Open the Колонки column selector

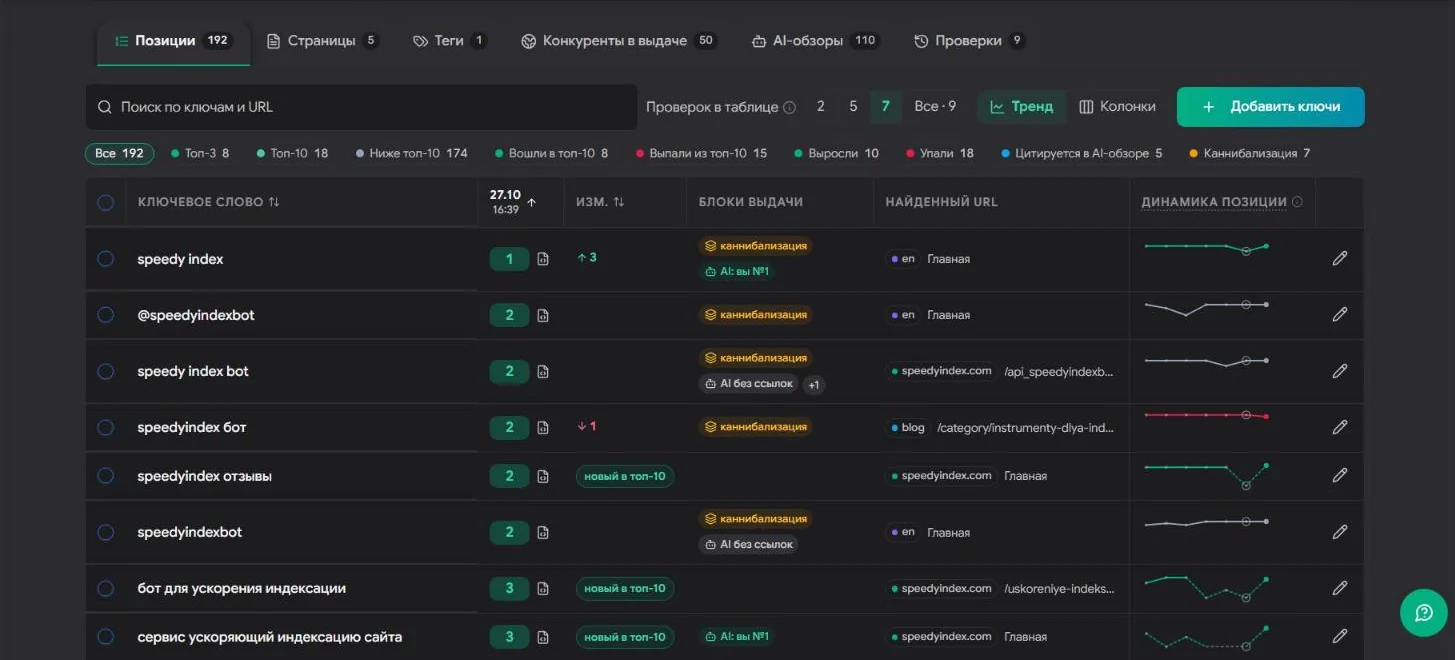point(1117,107)
